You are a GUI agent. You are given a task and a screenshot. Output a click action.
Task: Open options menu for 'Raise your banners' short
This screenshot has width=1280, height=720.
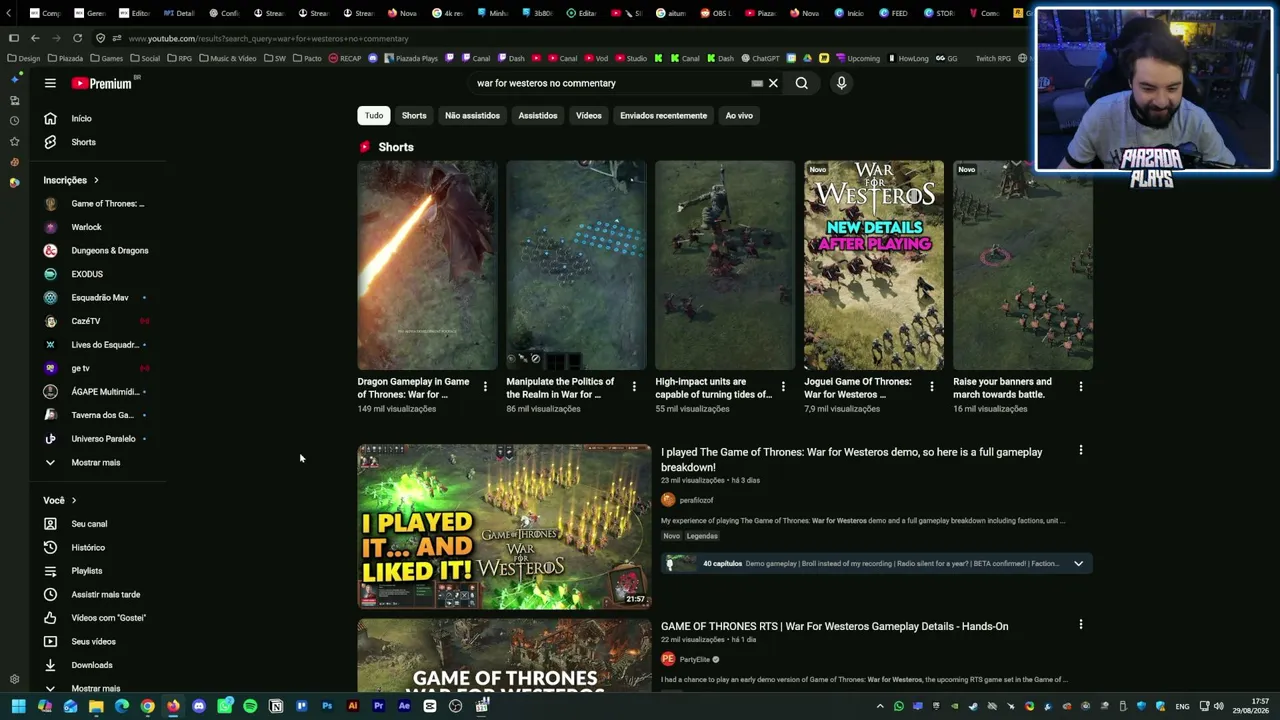coord(1081,386)
